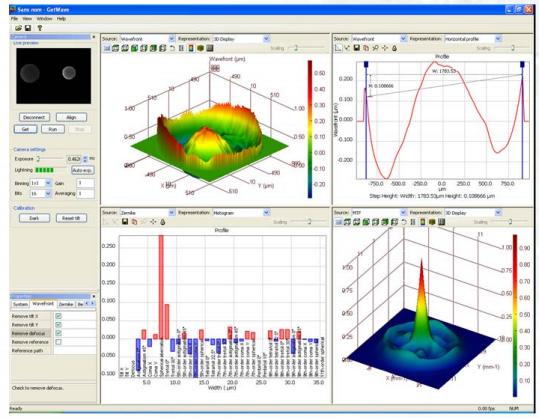
Task: Open Source dropdown showing MTF
Action: 404,212
